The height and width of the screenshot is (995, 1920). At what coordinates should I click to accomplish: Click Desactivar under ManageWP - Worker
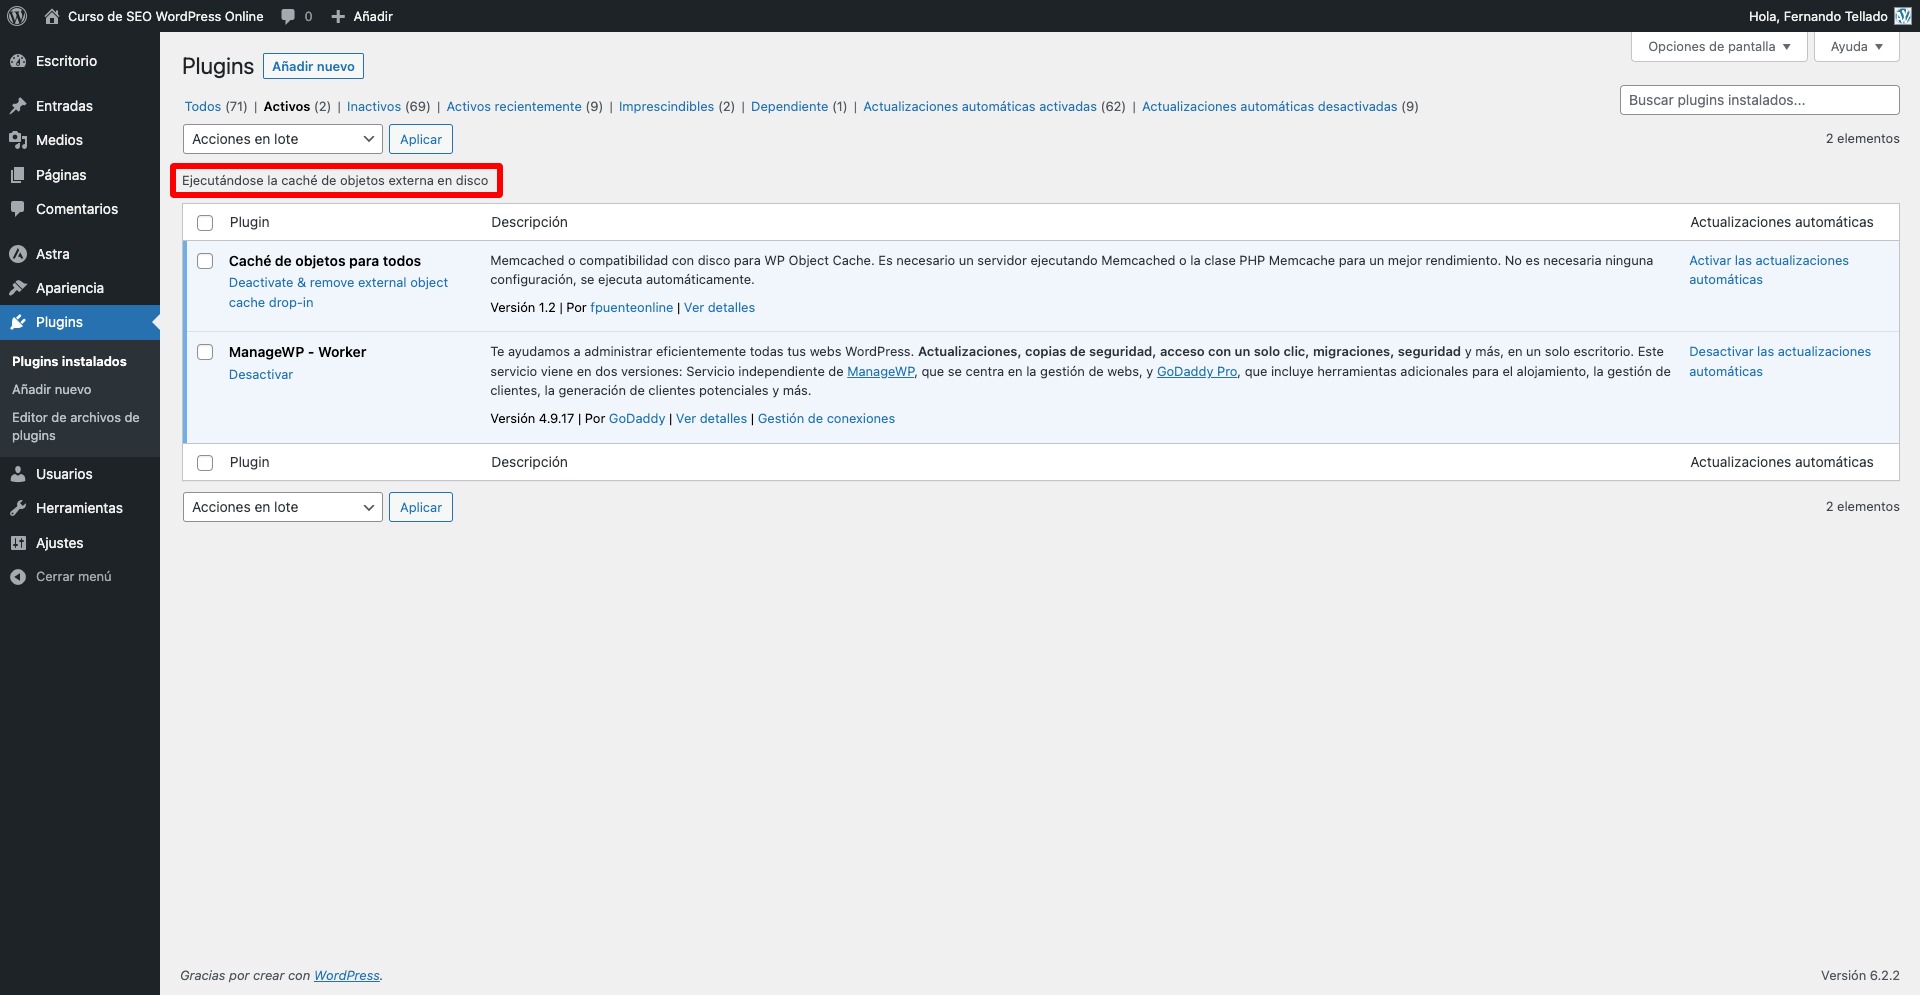pyautogui.click(x=260, y=374)
